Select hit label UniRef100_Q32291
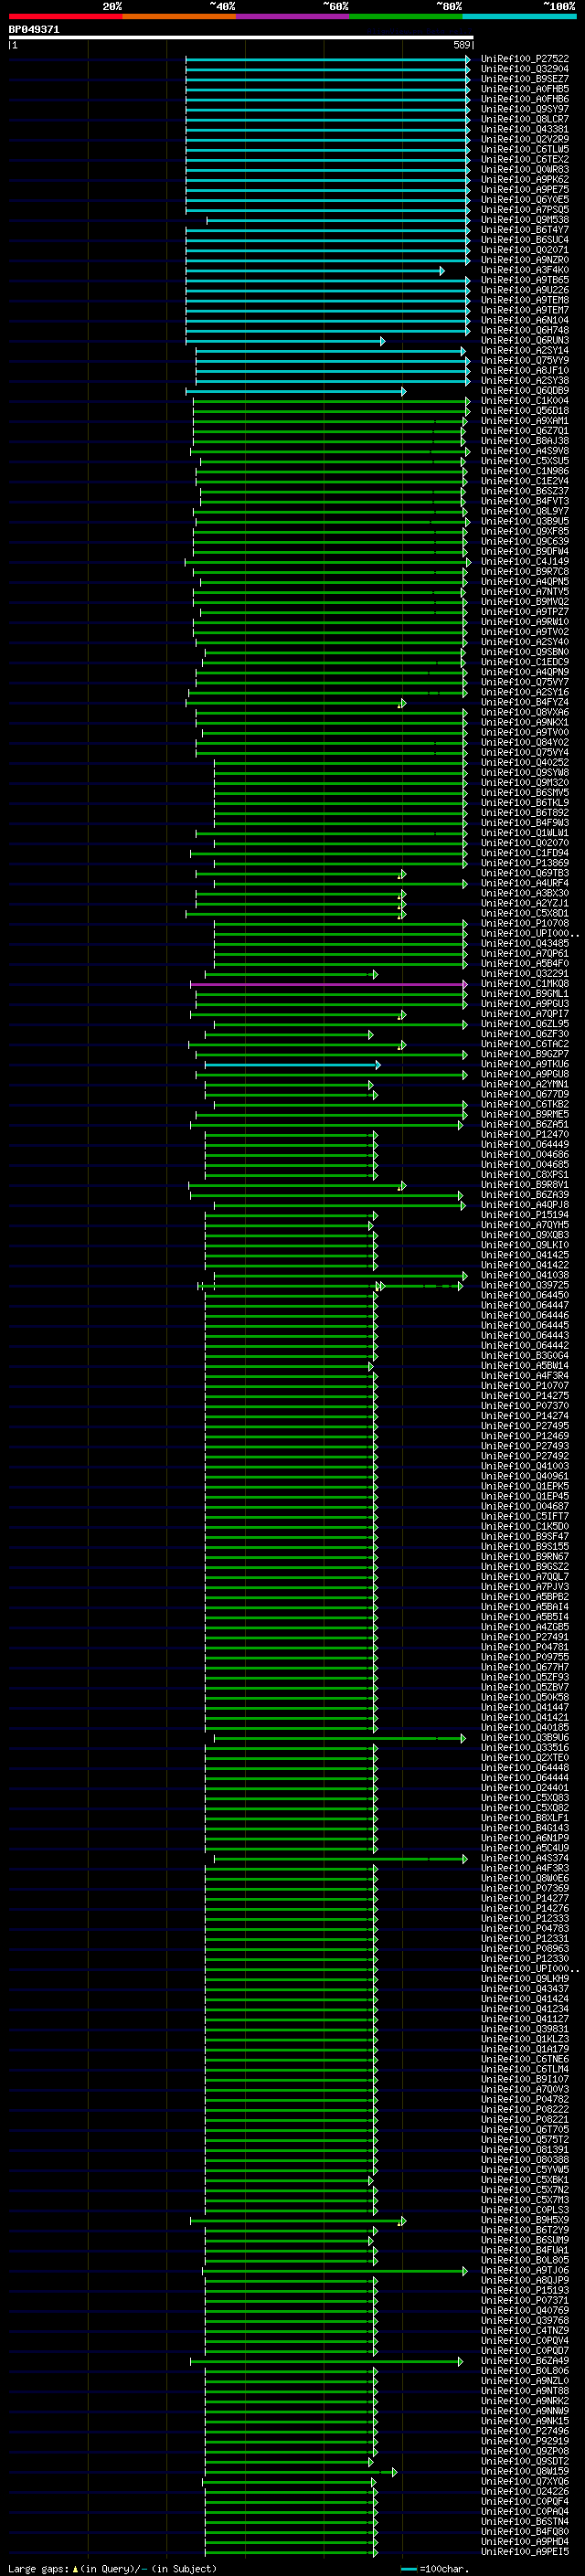 [x=525, y=974]
